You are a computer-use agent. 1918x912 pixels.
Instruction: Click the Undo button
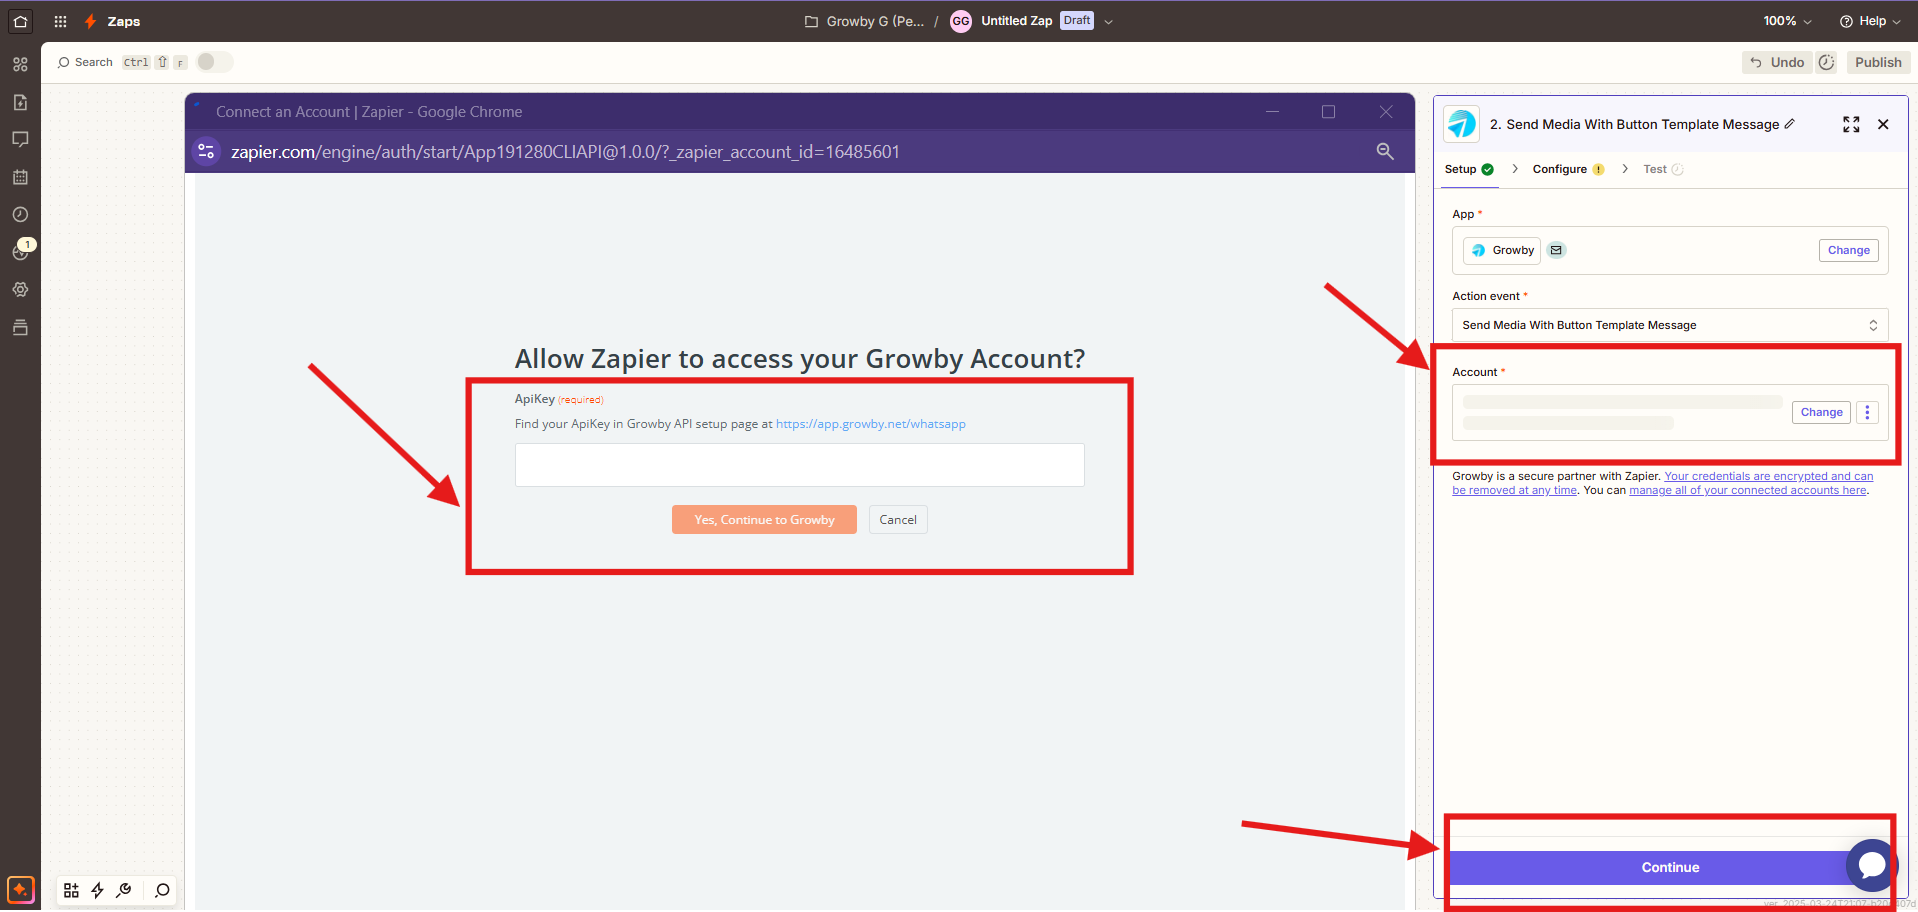pos(1777,62)
